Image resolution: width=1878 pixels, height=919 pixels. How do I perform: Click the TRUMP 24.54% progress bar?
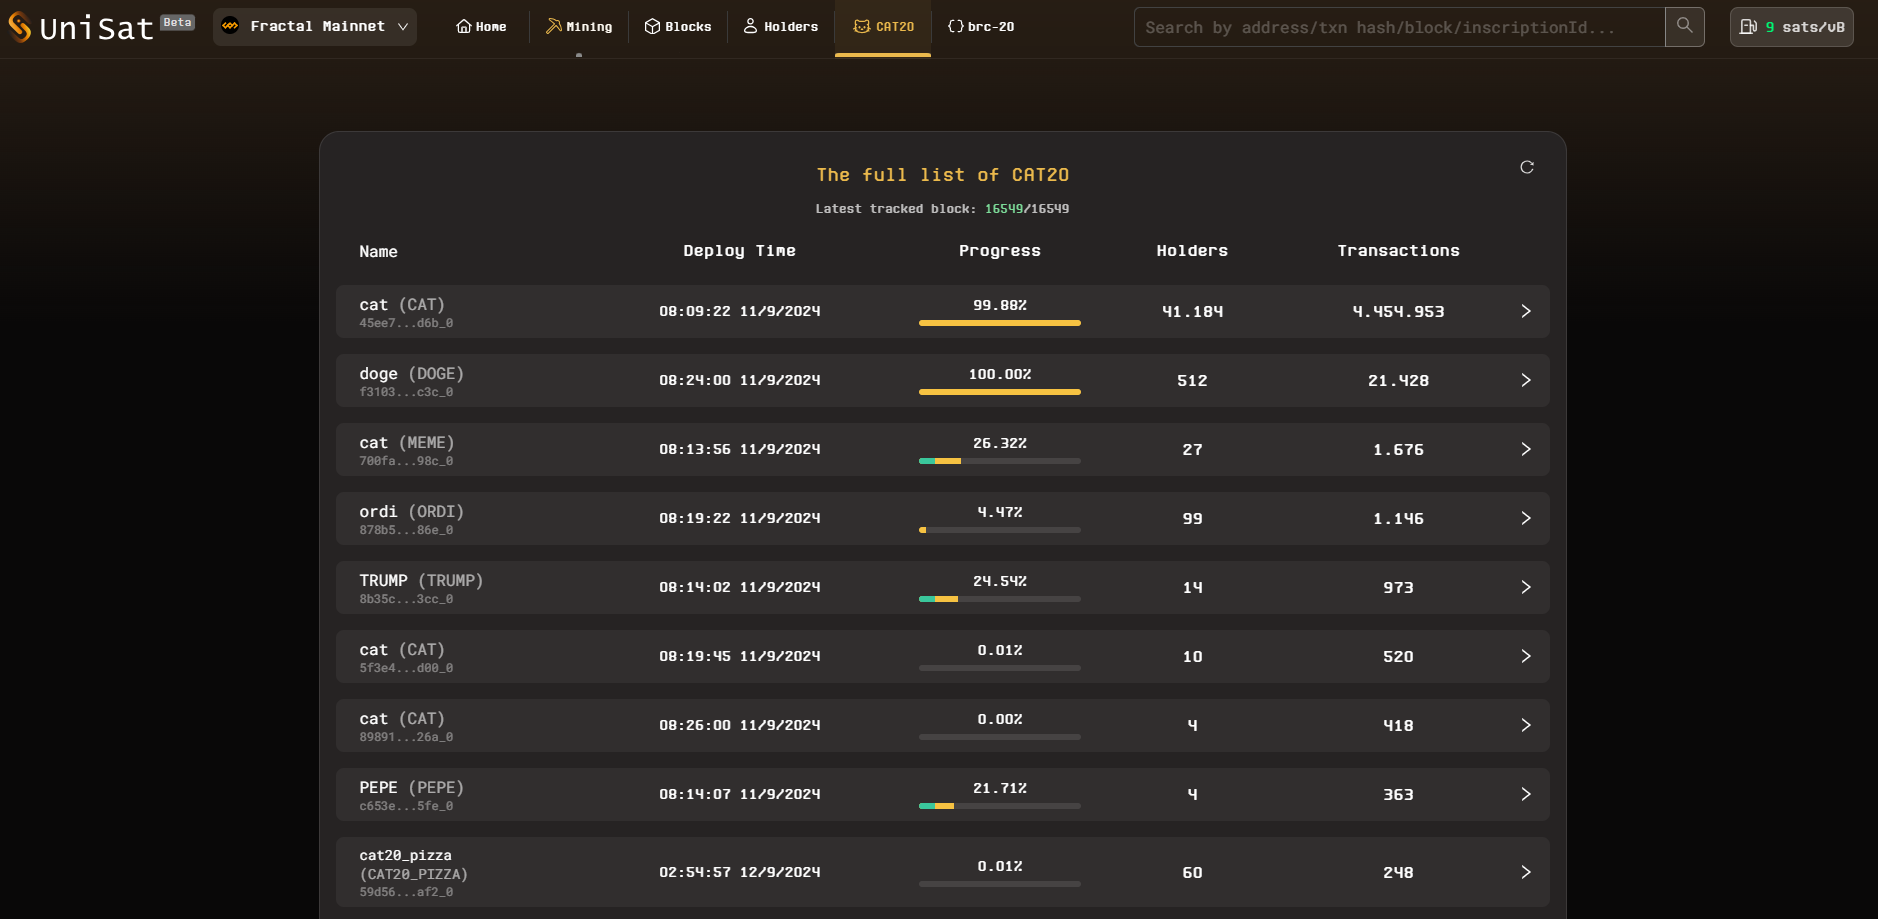(x=1000, y=599)
